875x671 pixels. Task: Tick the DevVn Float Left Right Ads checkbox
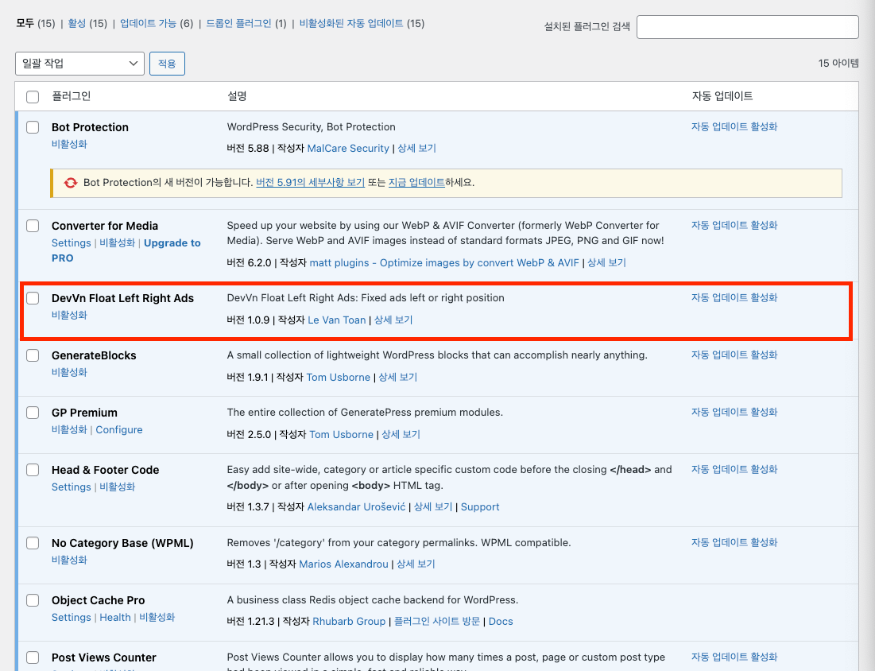[33, 299]
